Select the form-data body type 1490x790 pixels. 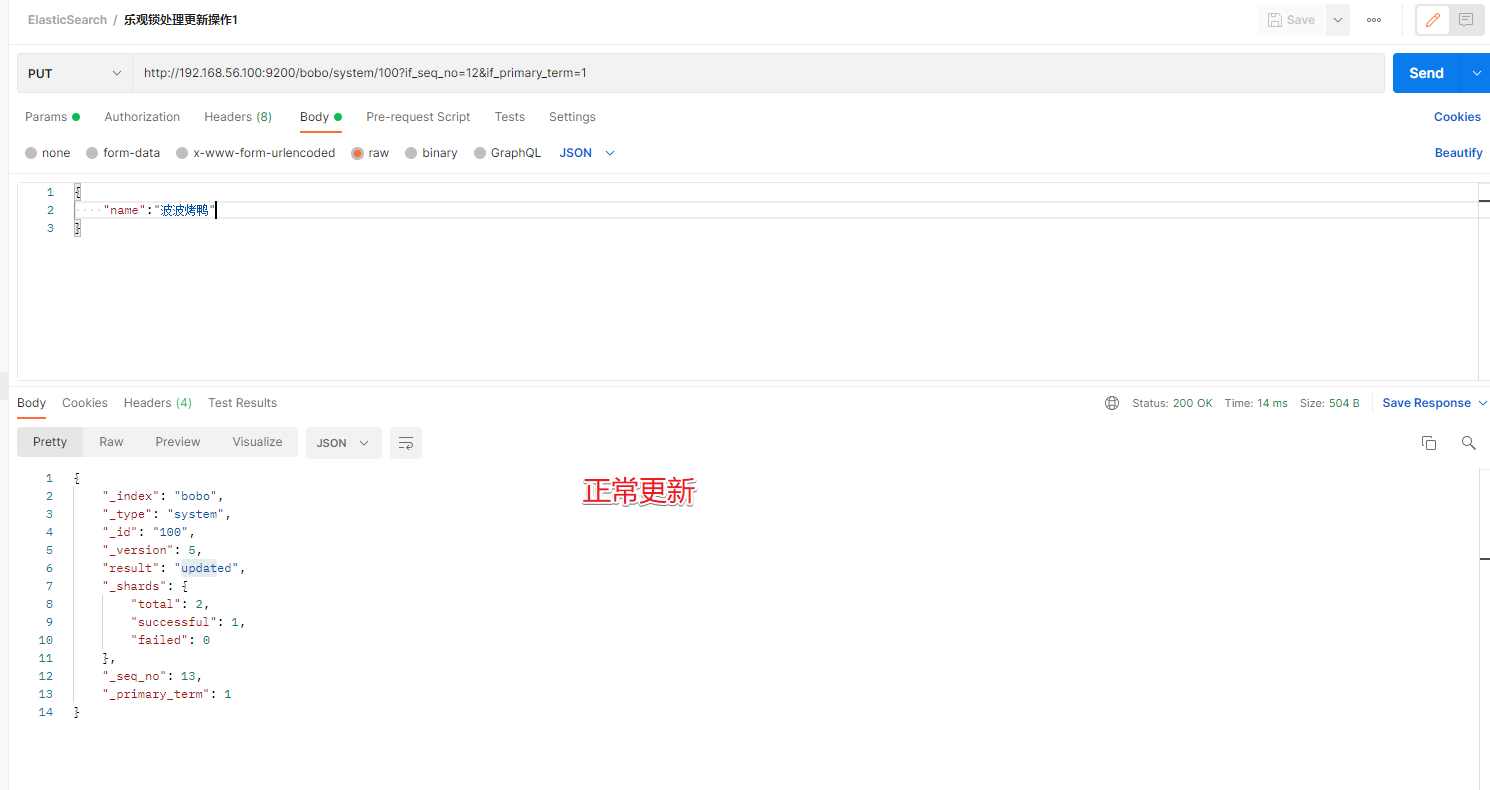pos(123,153)
